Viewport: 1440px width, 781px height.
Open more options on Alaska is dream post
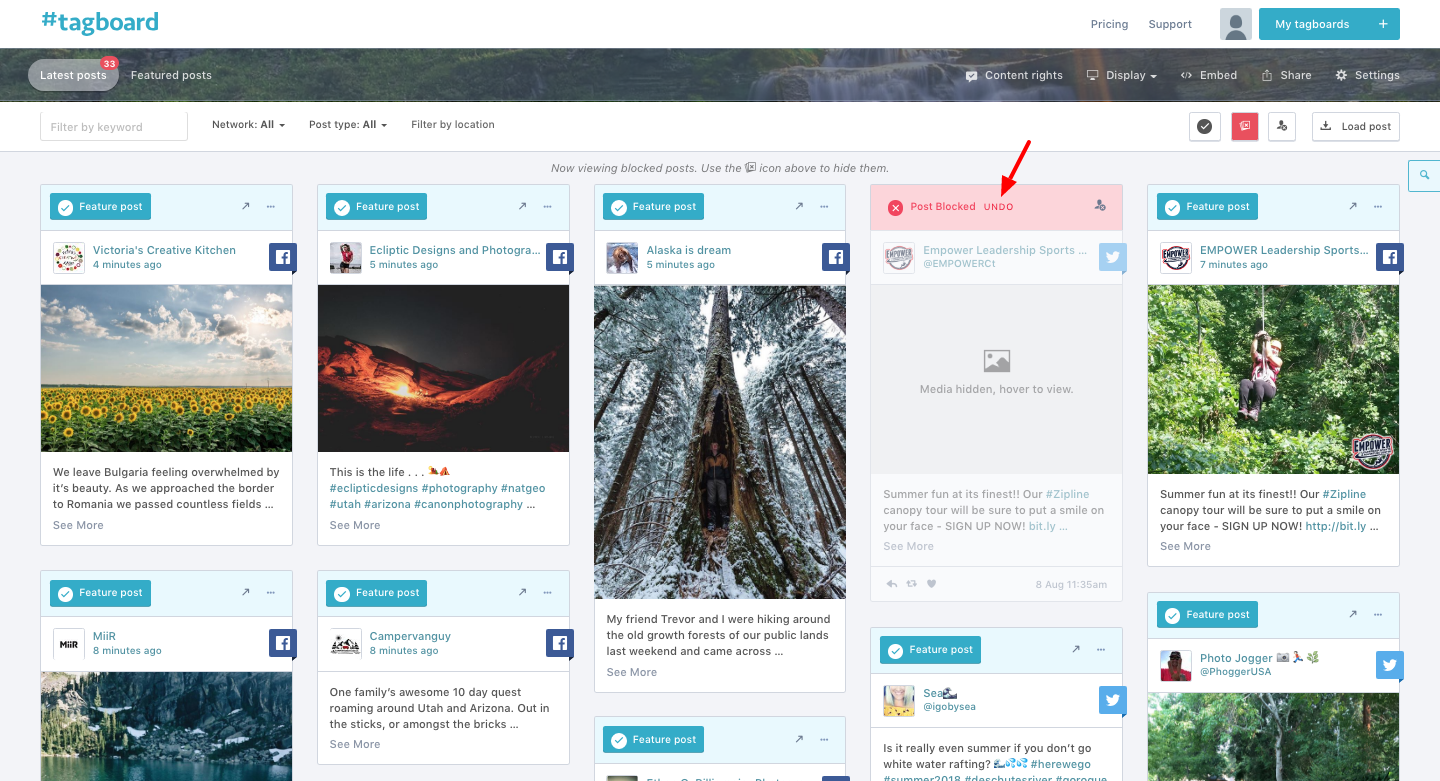[x=825, y=207]
